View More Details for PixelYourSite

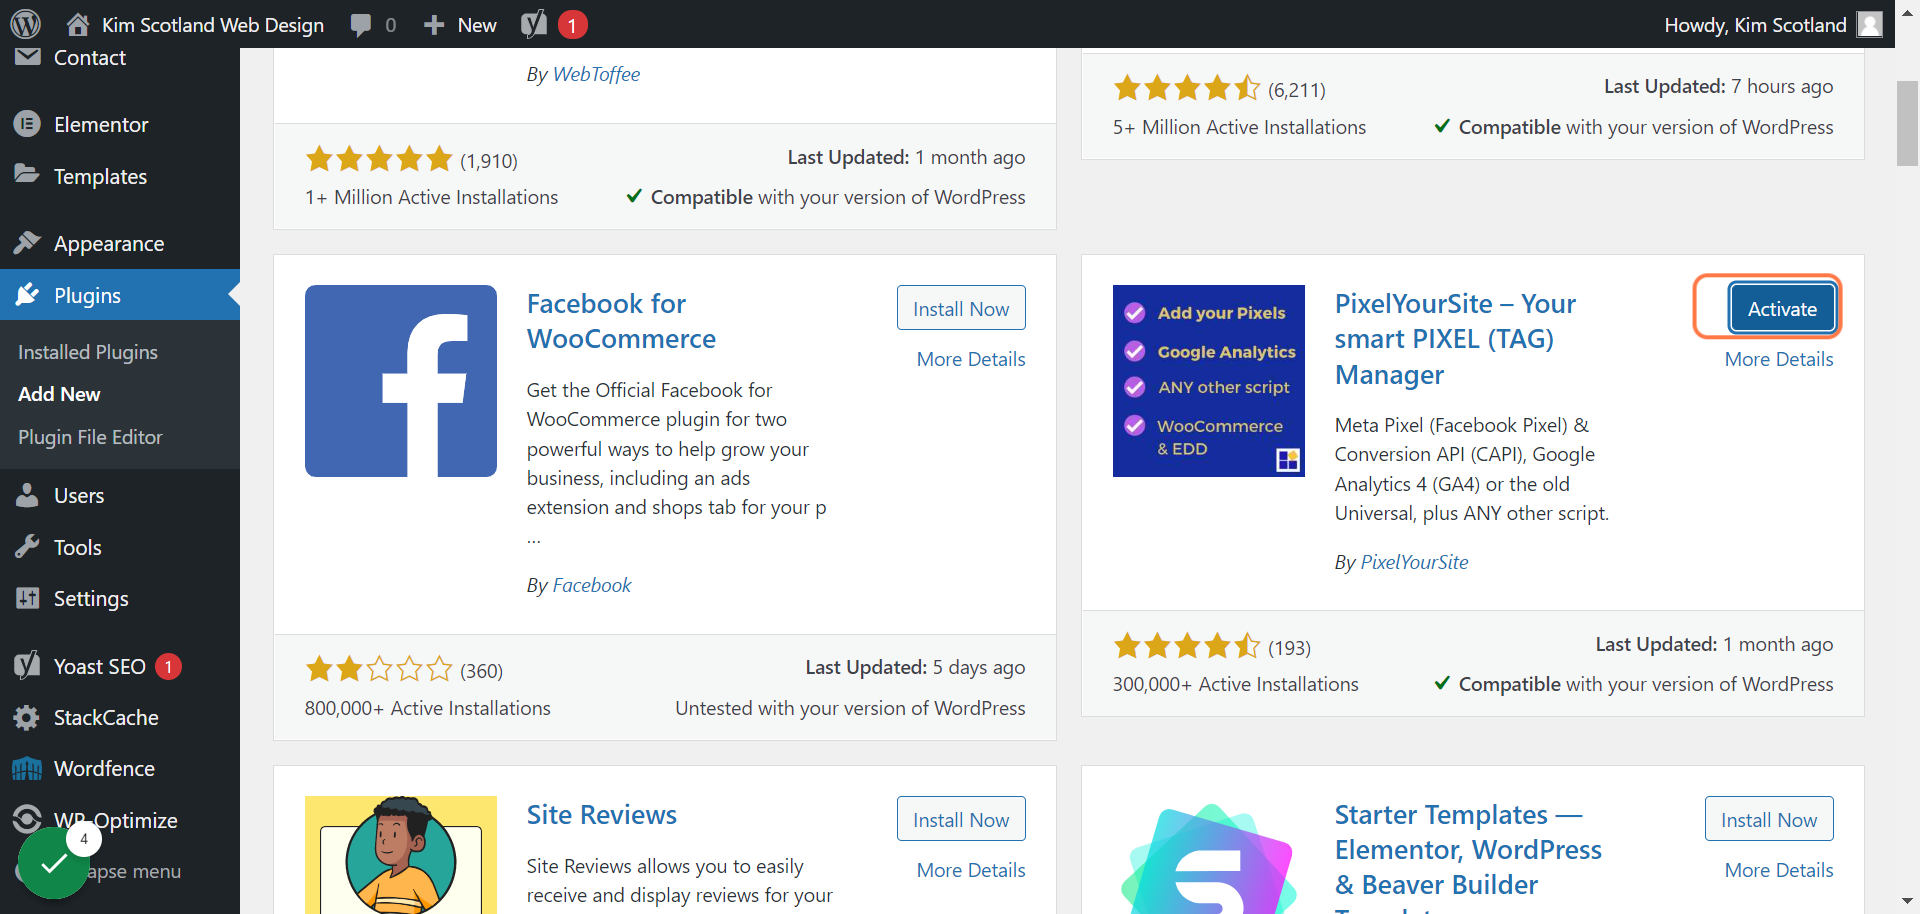pos(1779,359)
